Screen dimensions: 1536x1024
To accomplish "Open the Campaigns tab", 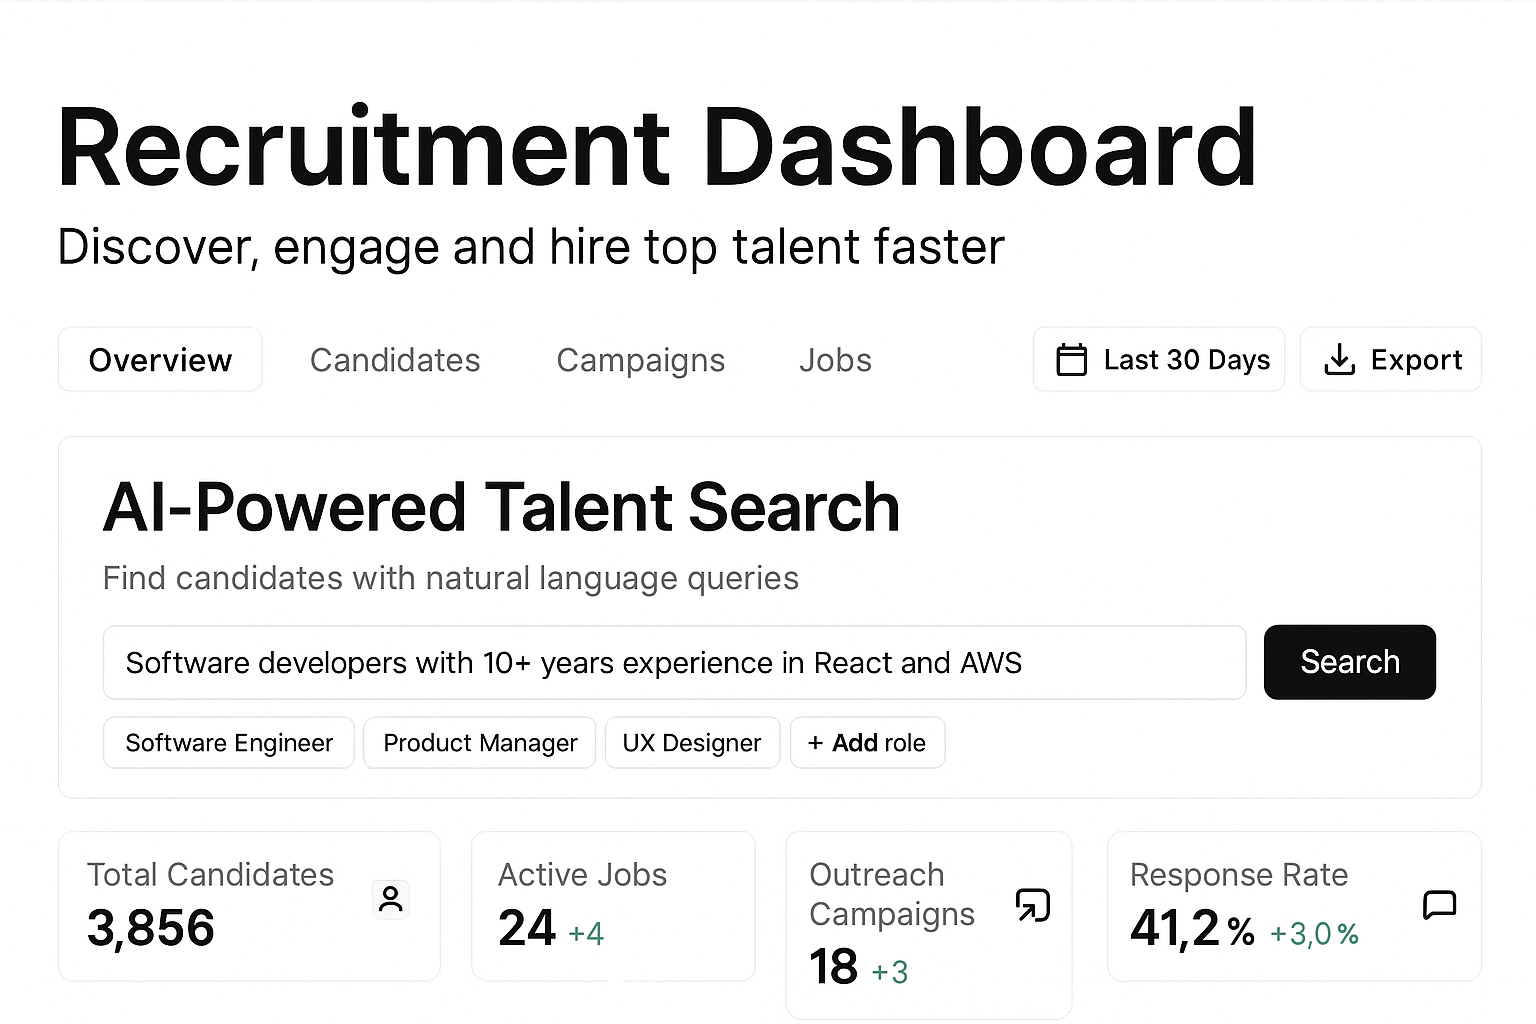I will click(640, 359).
